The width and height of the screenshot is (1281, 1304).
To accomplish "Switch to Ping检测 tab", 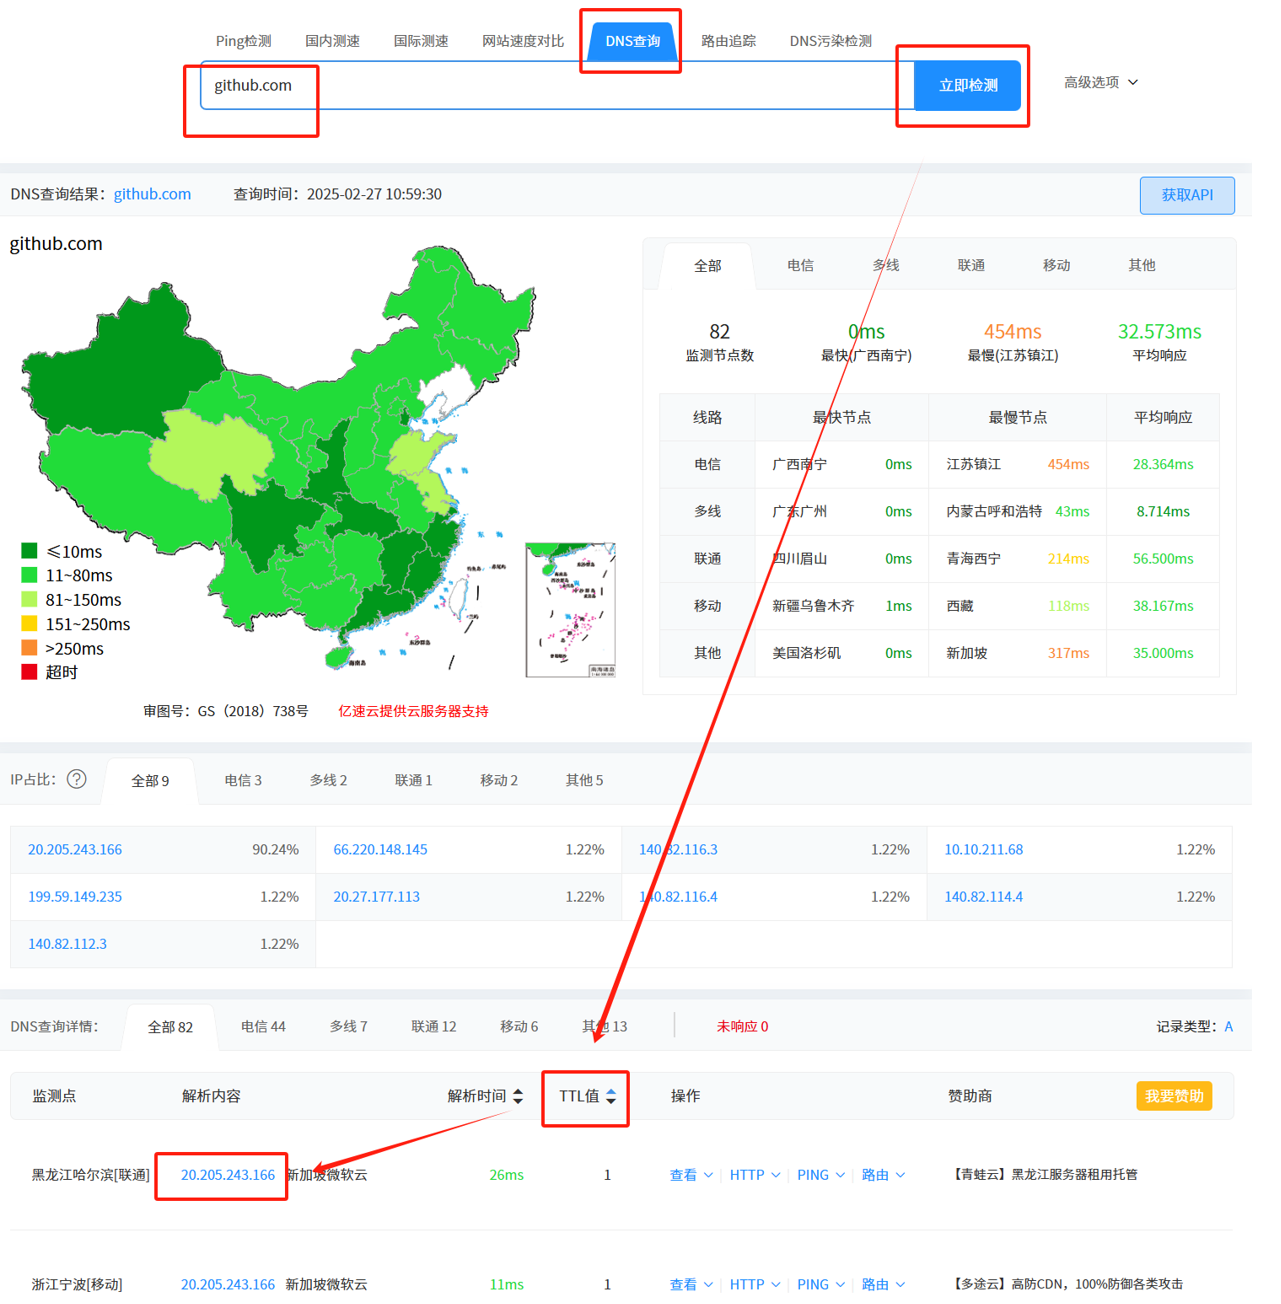I will pos(243,41).
